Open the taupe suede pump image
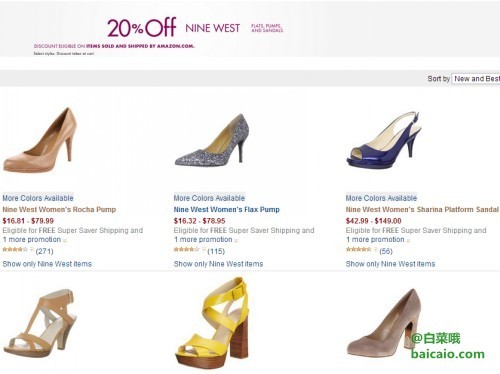 pyautogui.click(x=383, y=322)
